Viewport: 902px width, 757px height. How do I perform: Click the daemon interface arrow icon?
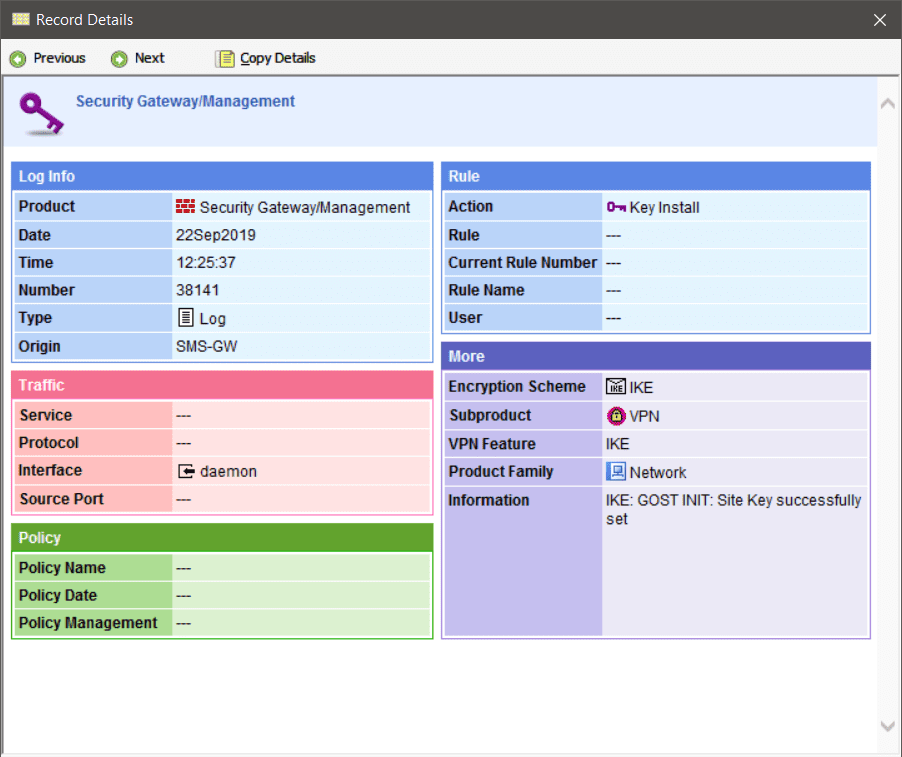(185, 471)
